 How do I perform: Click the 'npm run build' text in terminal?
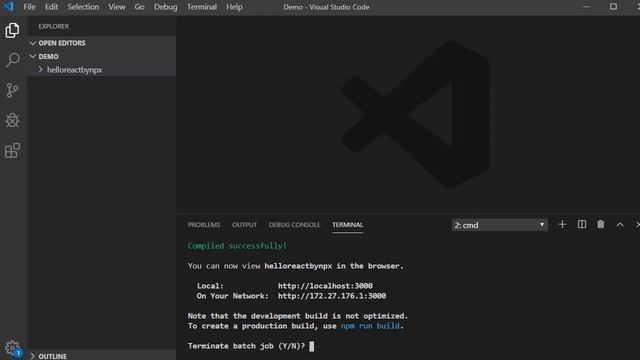click(370, 326)
